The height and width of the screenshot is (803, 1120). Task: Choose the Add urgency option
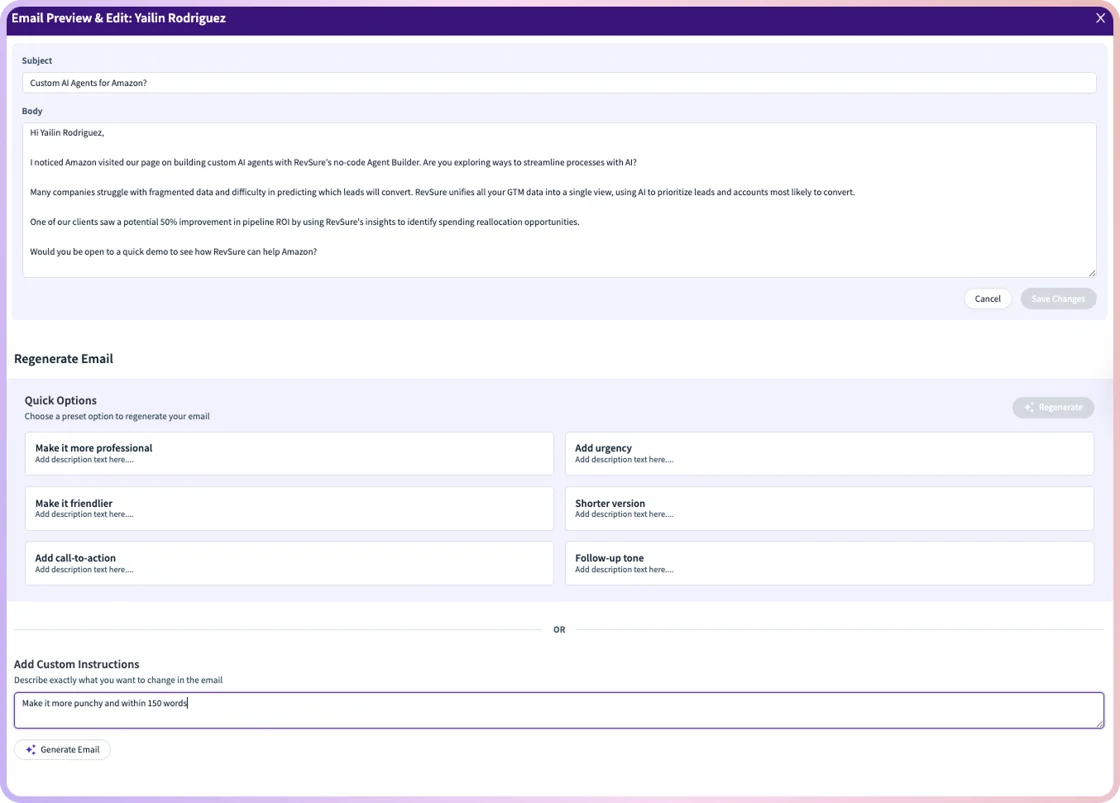pyautogui.click(x=829, y=454)
